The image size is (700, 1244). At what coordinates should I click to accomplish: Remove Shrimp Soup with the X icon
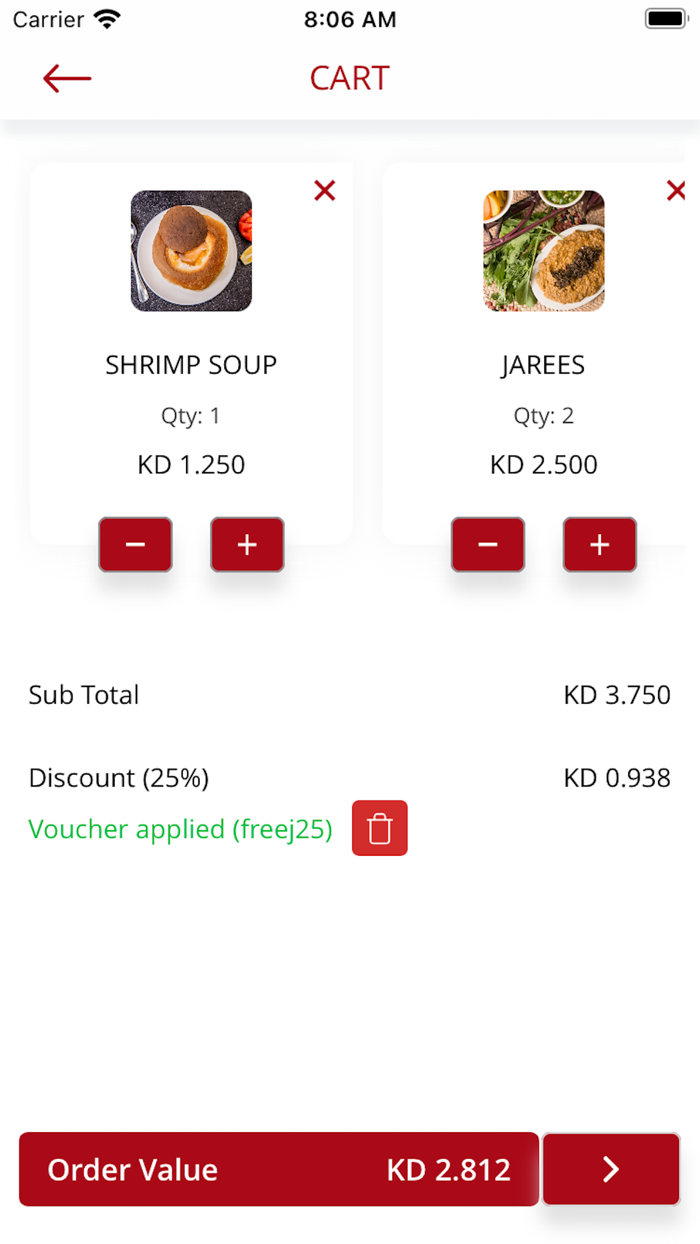pyautogui.click(x=325, y=190)
